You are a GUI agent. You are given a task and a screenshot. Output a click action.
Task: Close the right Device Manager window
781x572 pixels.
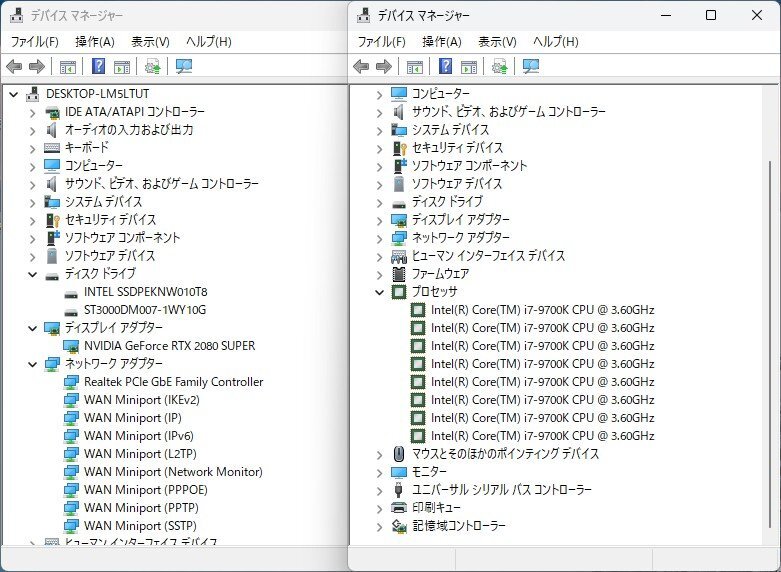pyautogui.click(x=757, y=15)
